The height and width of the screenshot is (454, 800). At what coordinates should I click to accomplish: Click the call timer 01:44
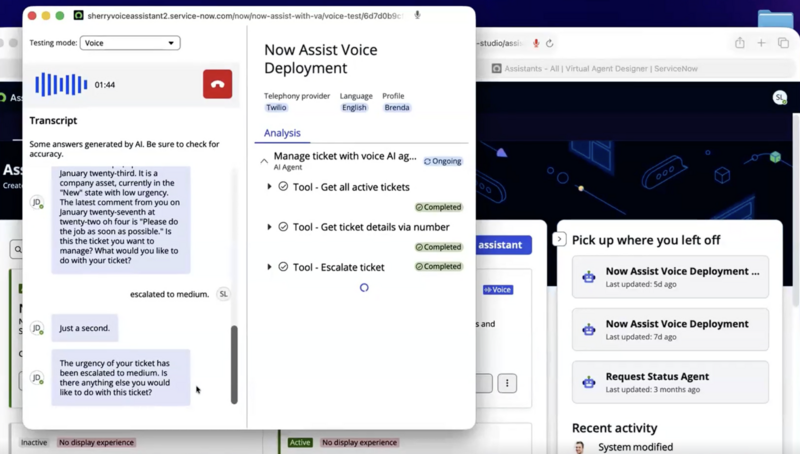[x=105, y=85]
